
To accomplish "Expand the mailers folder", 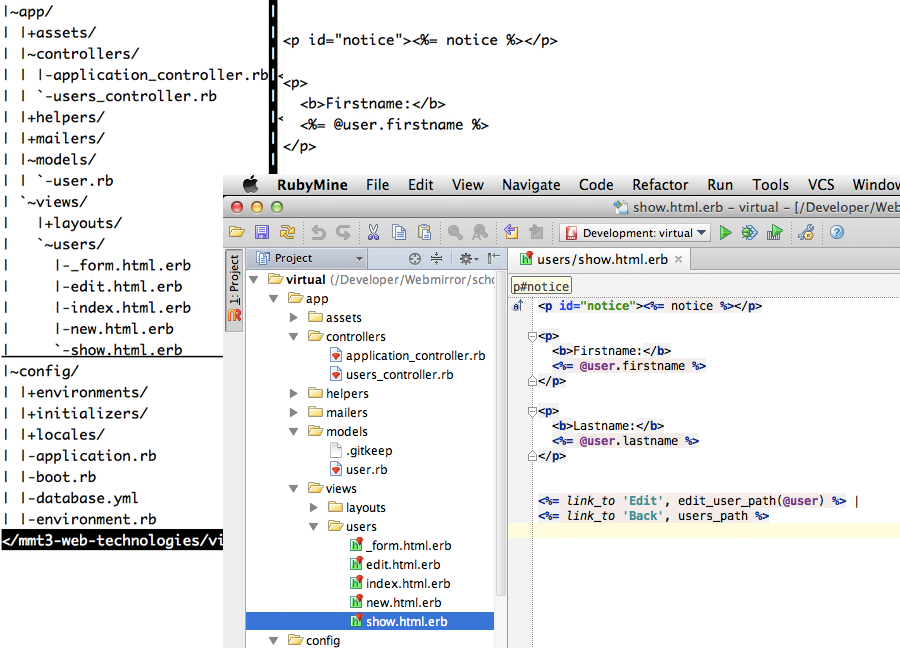I will 294,412.
